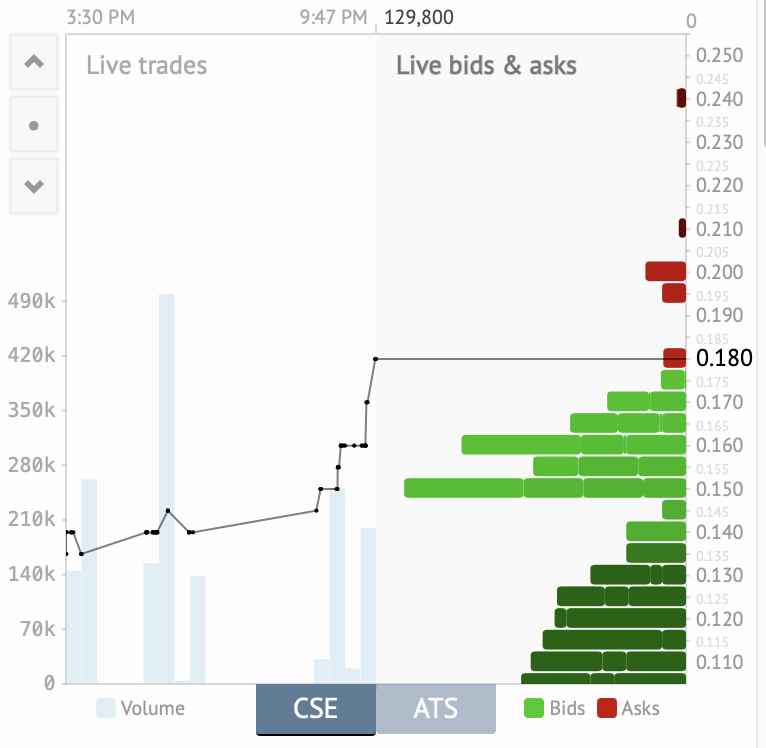Toggle the Asks legend item
Viewport: 766px width, 748px height.
[x=628, y=709]
